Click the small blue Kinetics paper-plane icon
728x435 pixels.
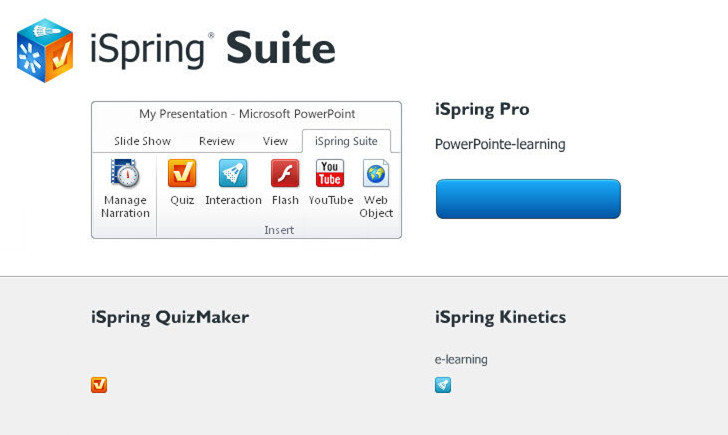coord(443,385)
